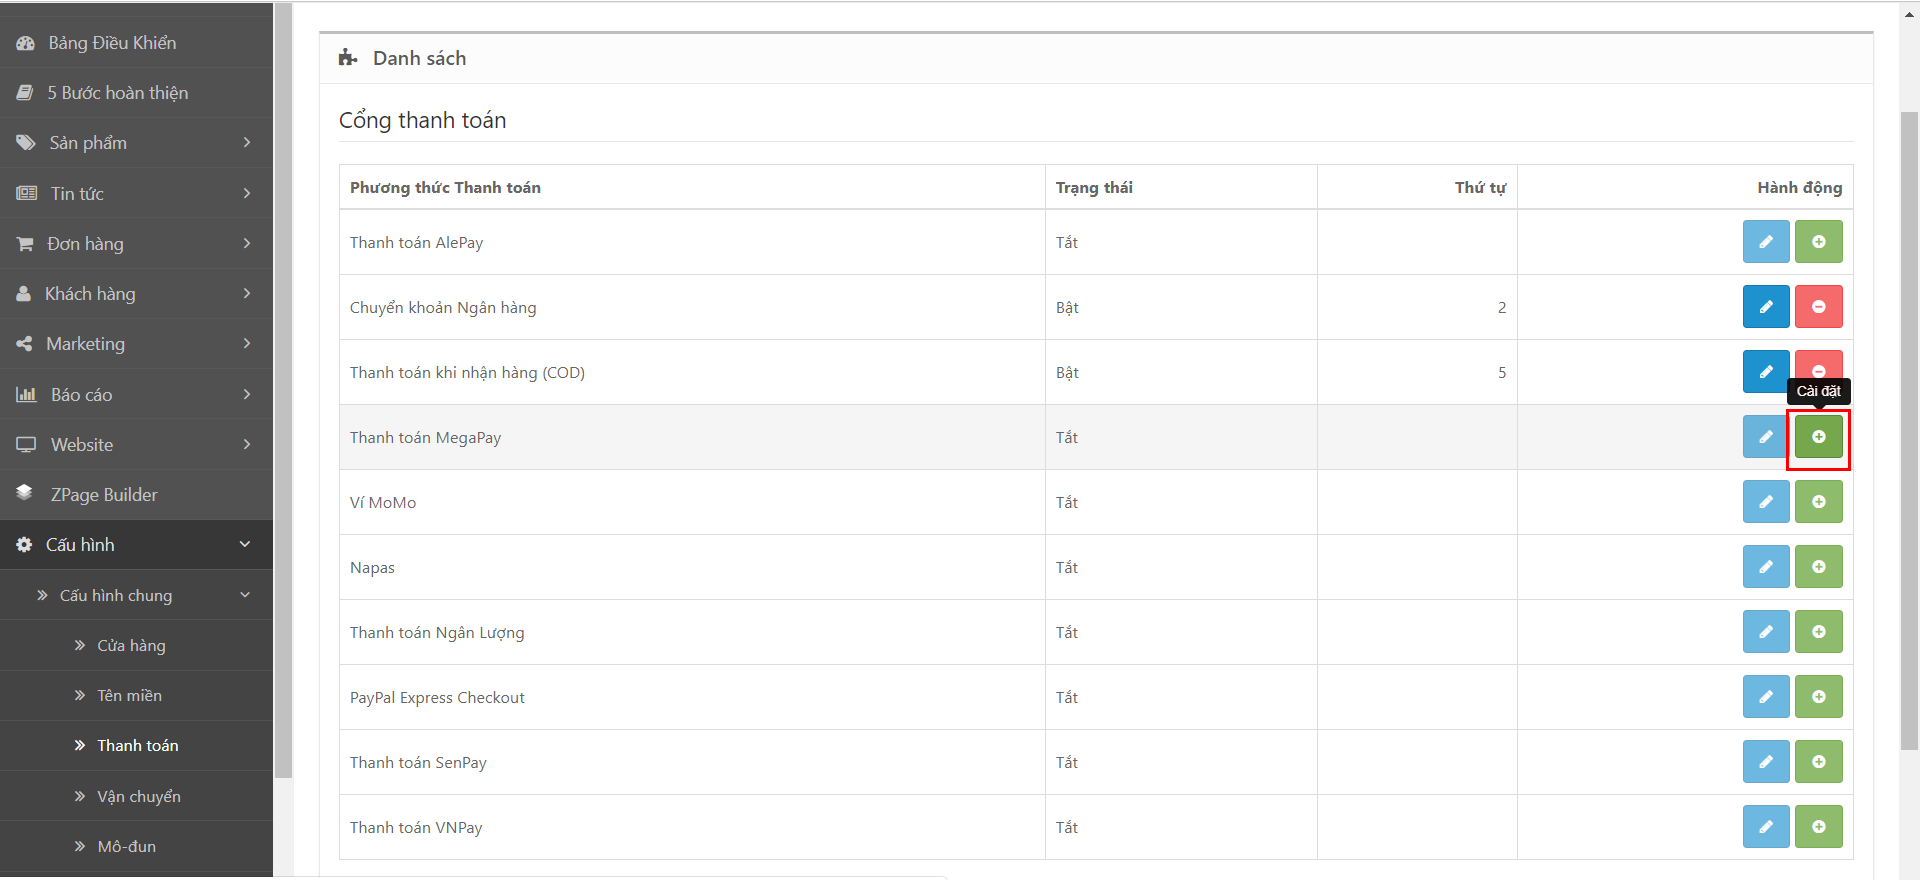Collapse the Cấu hình chung submenu

[x=136, y=595]
